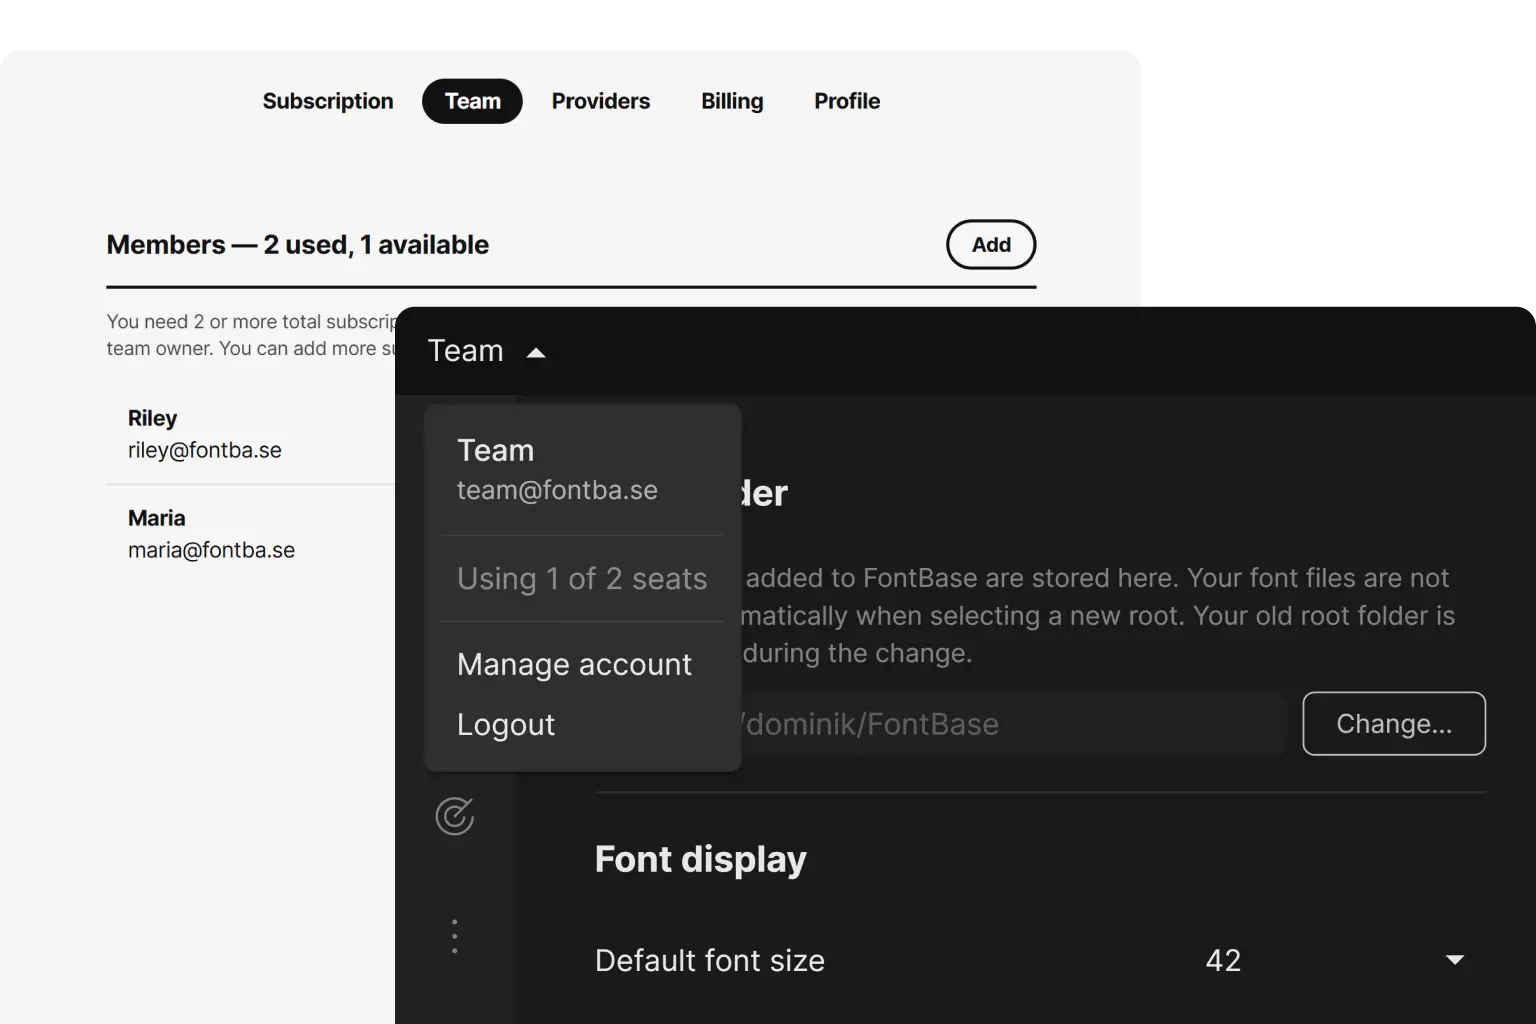Screen dimensions: 1536x1024
Task: Open the Subscription tab
Action: tap(328, 101)
